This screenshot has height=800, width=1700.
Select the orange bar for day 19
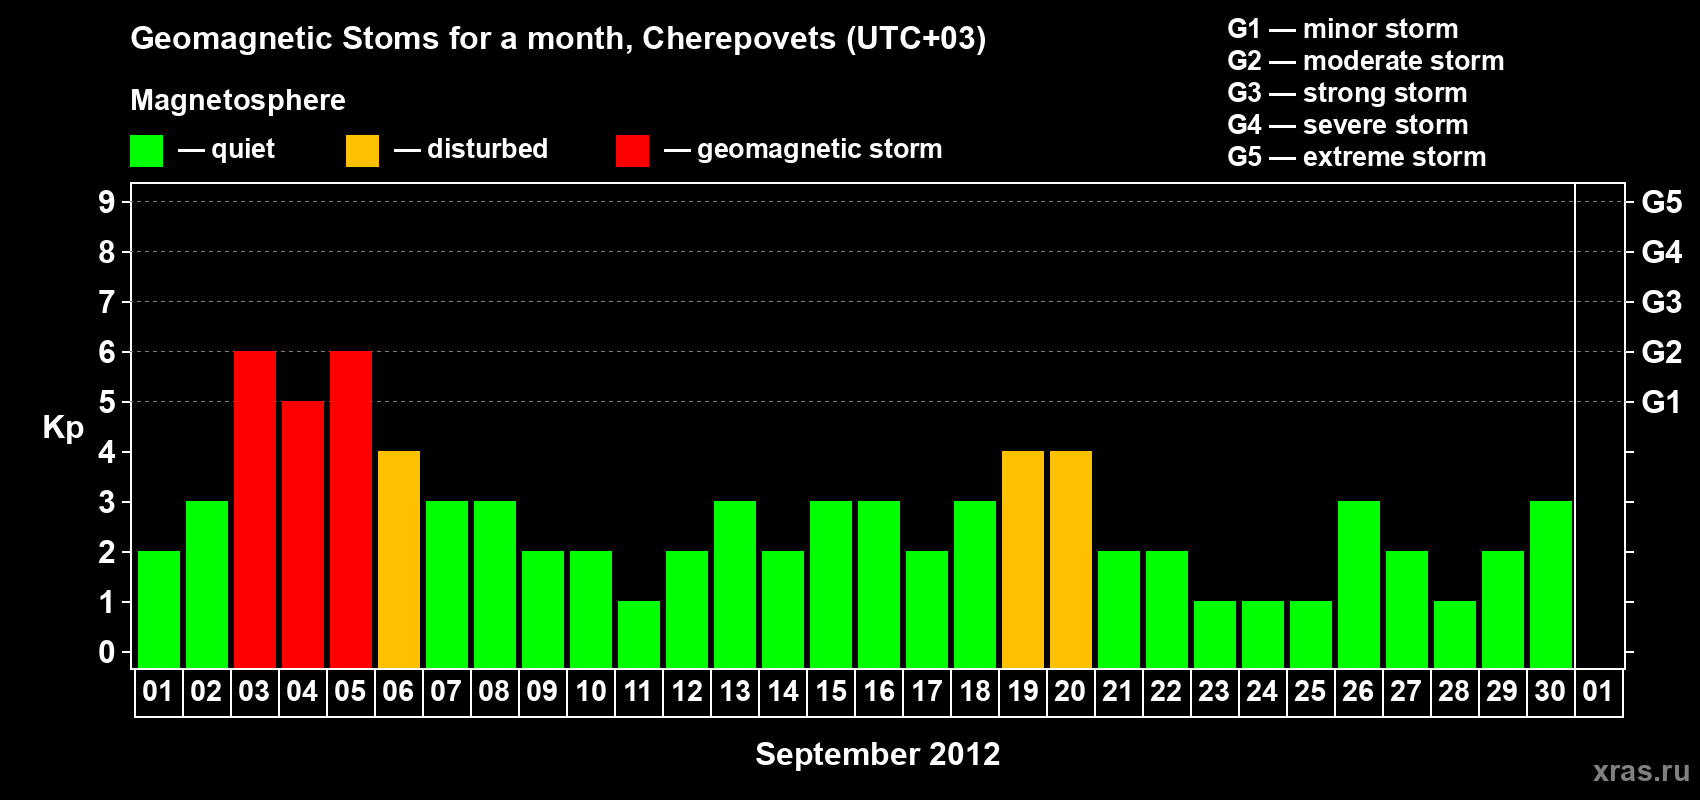point(1023,559)
